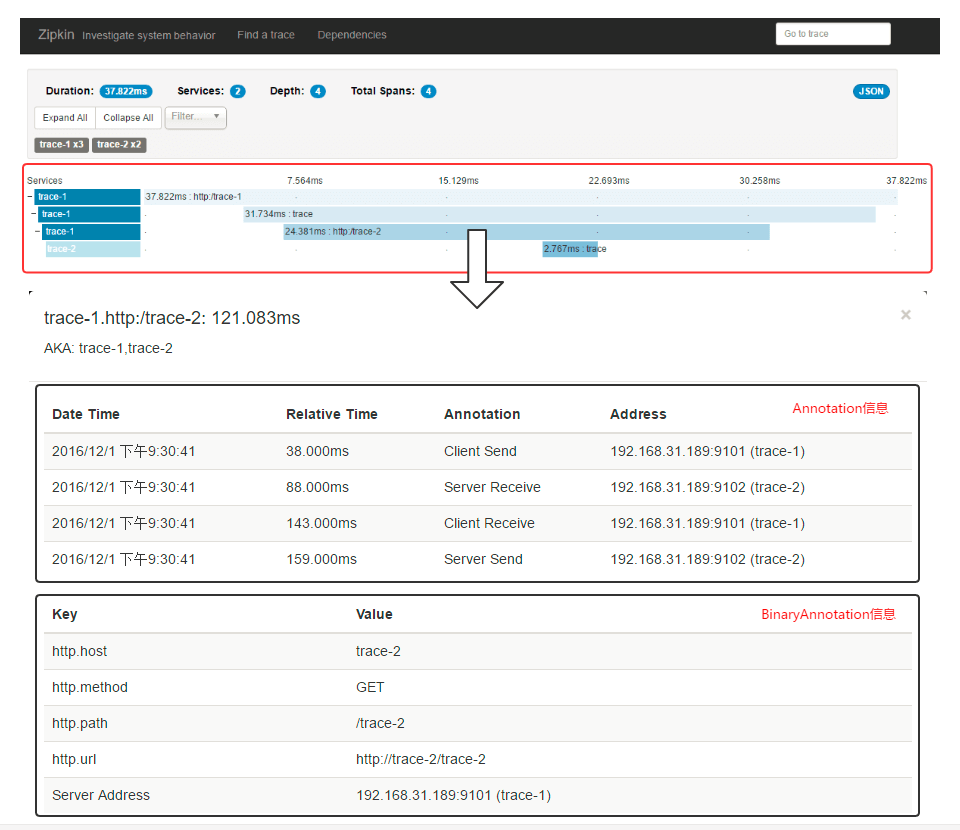Screen dimensions: 960x830
Task: Click Collapse All button
Action: tap(128, 118)
